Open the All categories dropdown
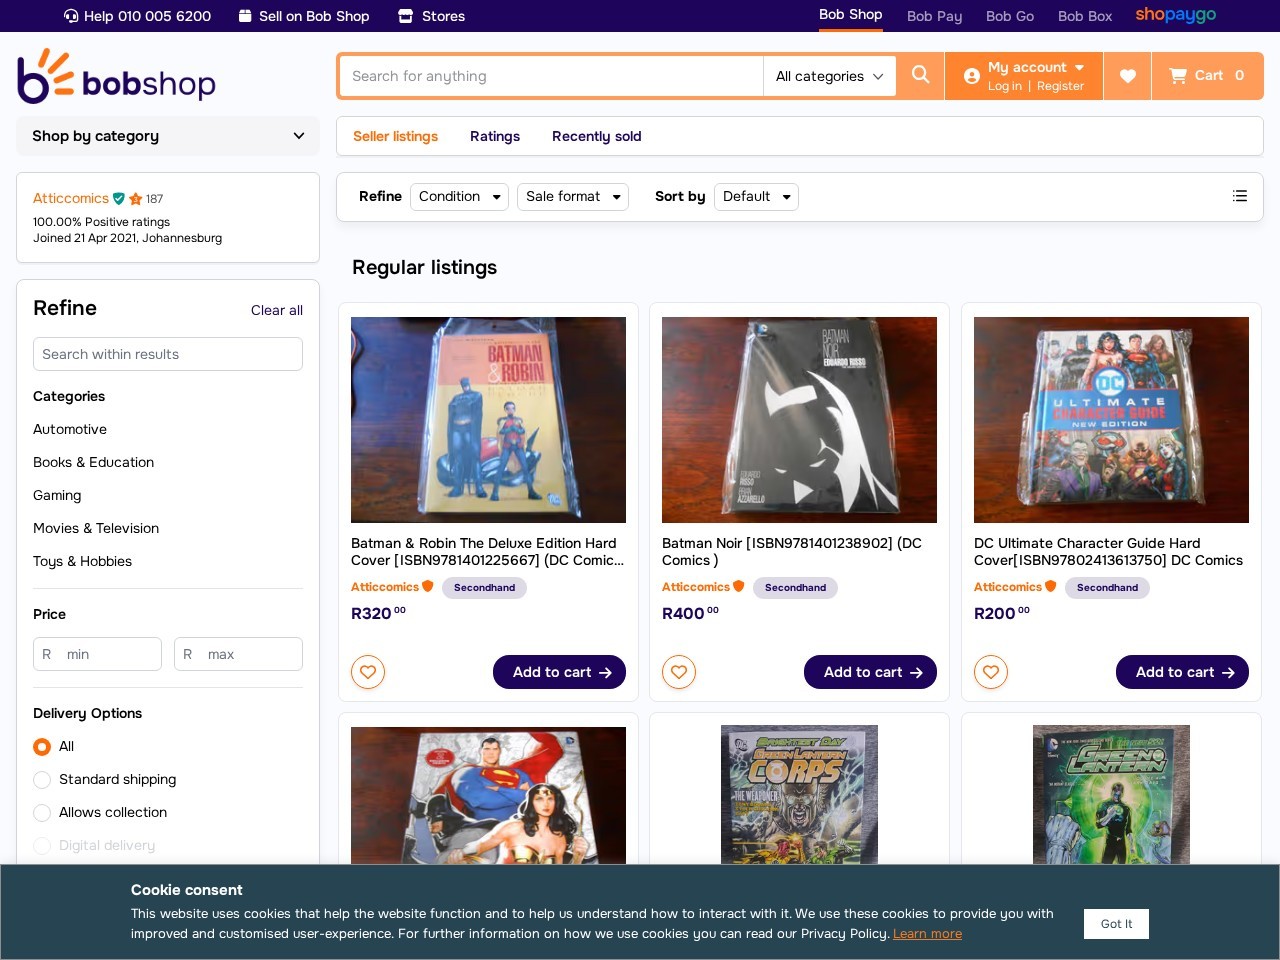 [829, 76]
